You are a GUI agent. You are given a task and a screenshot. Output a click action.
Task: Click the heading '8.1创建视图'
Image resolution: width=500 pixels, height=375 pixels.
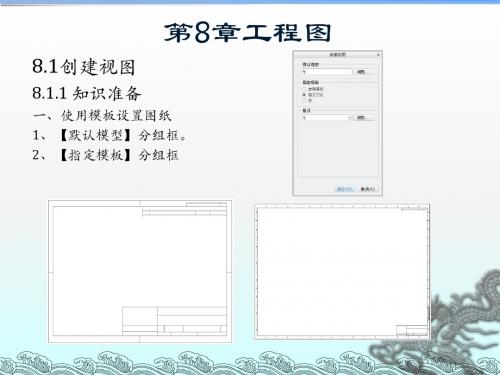click(x=84, y=67)
